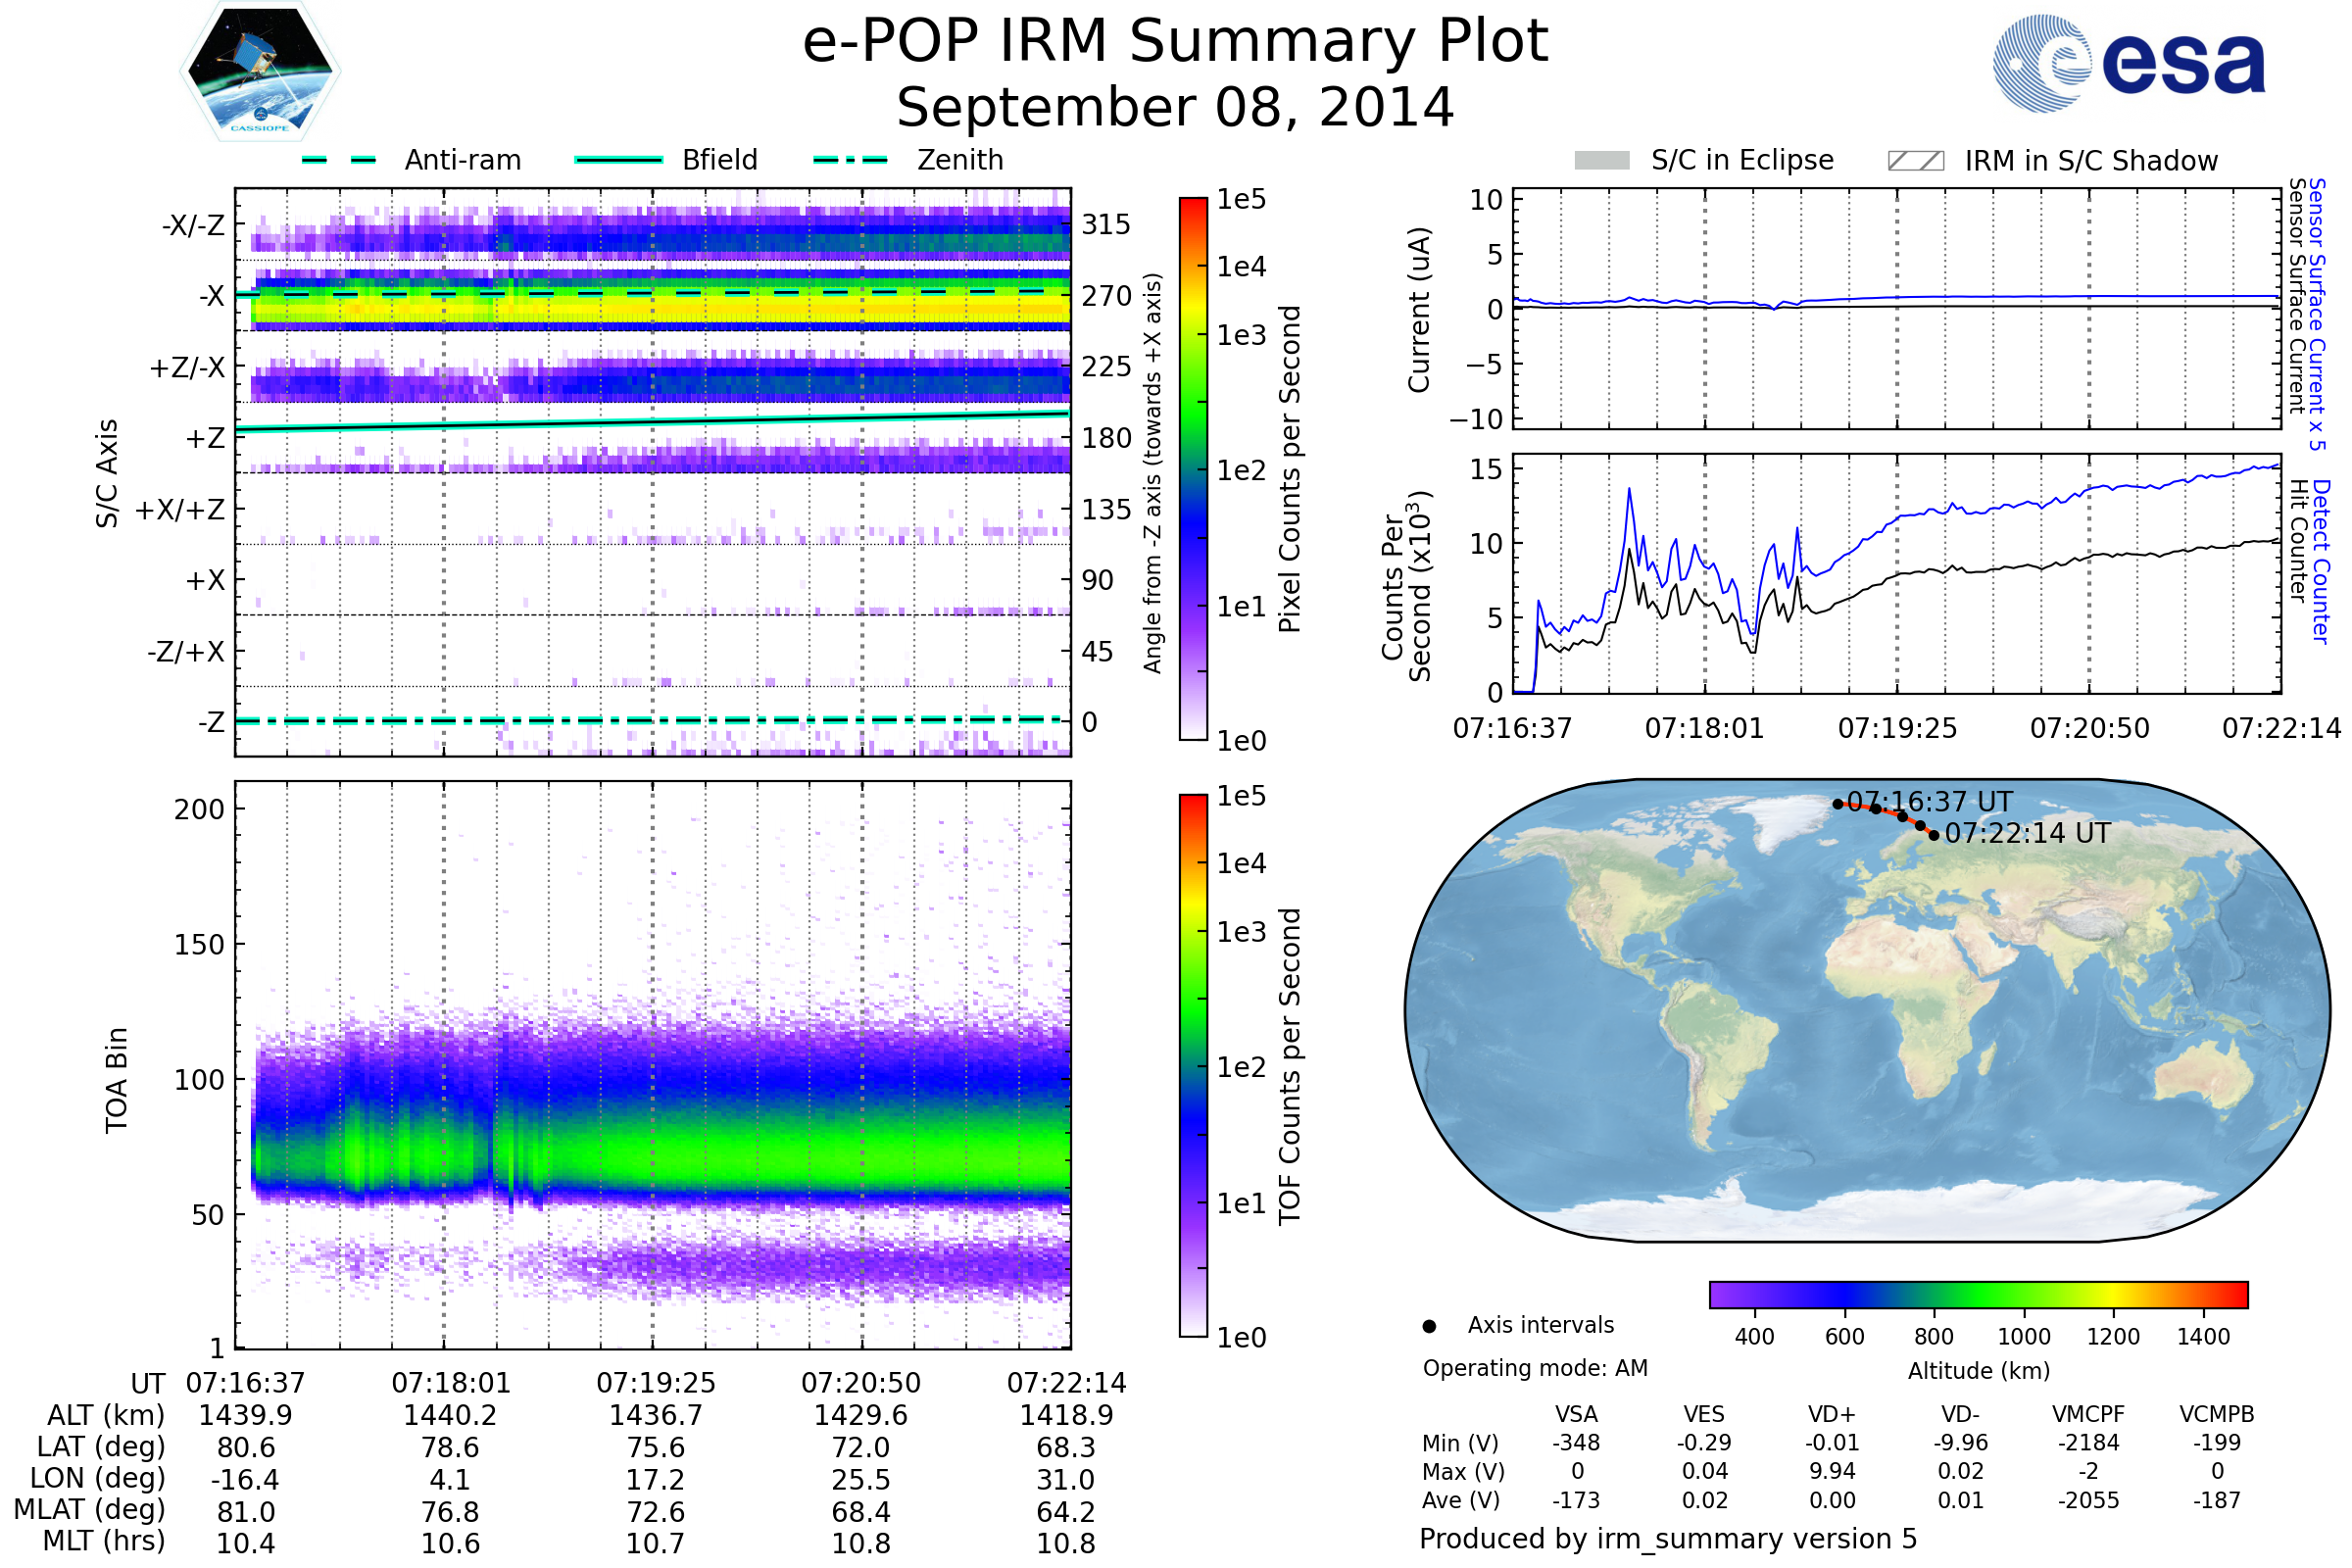The height and width of the screenshot is (1568, 2352).
Task: Click the Axis intervals black dot marker
Action: pyautogui.click(x=1429, y=1326)
